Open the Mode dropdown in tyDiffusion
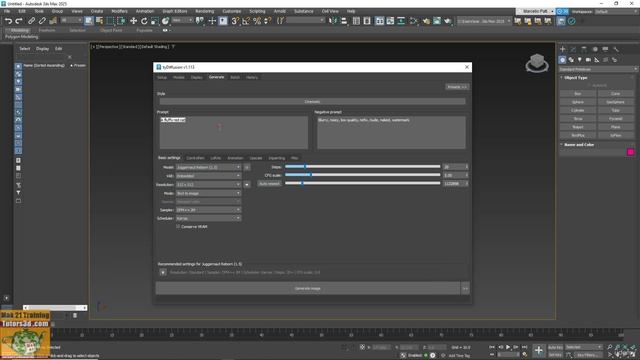Screen dimensions: 640x360 click(209, 193)
